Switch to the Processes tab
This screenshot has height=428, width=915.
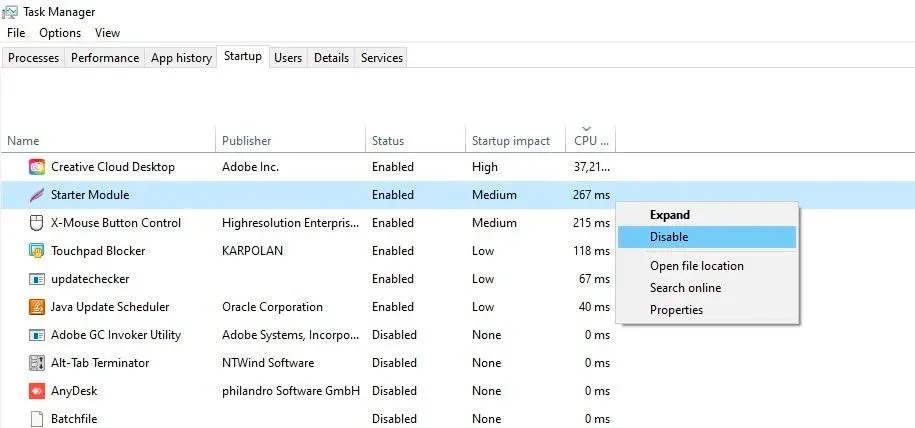(x=33, y=58)
